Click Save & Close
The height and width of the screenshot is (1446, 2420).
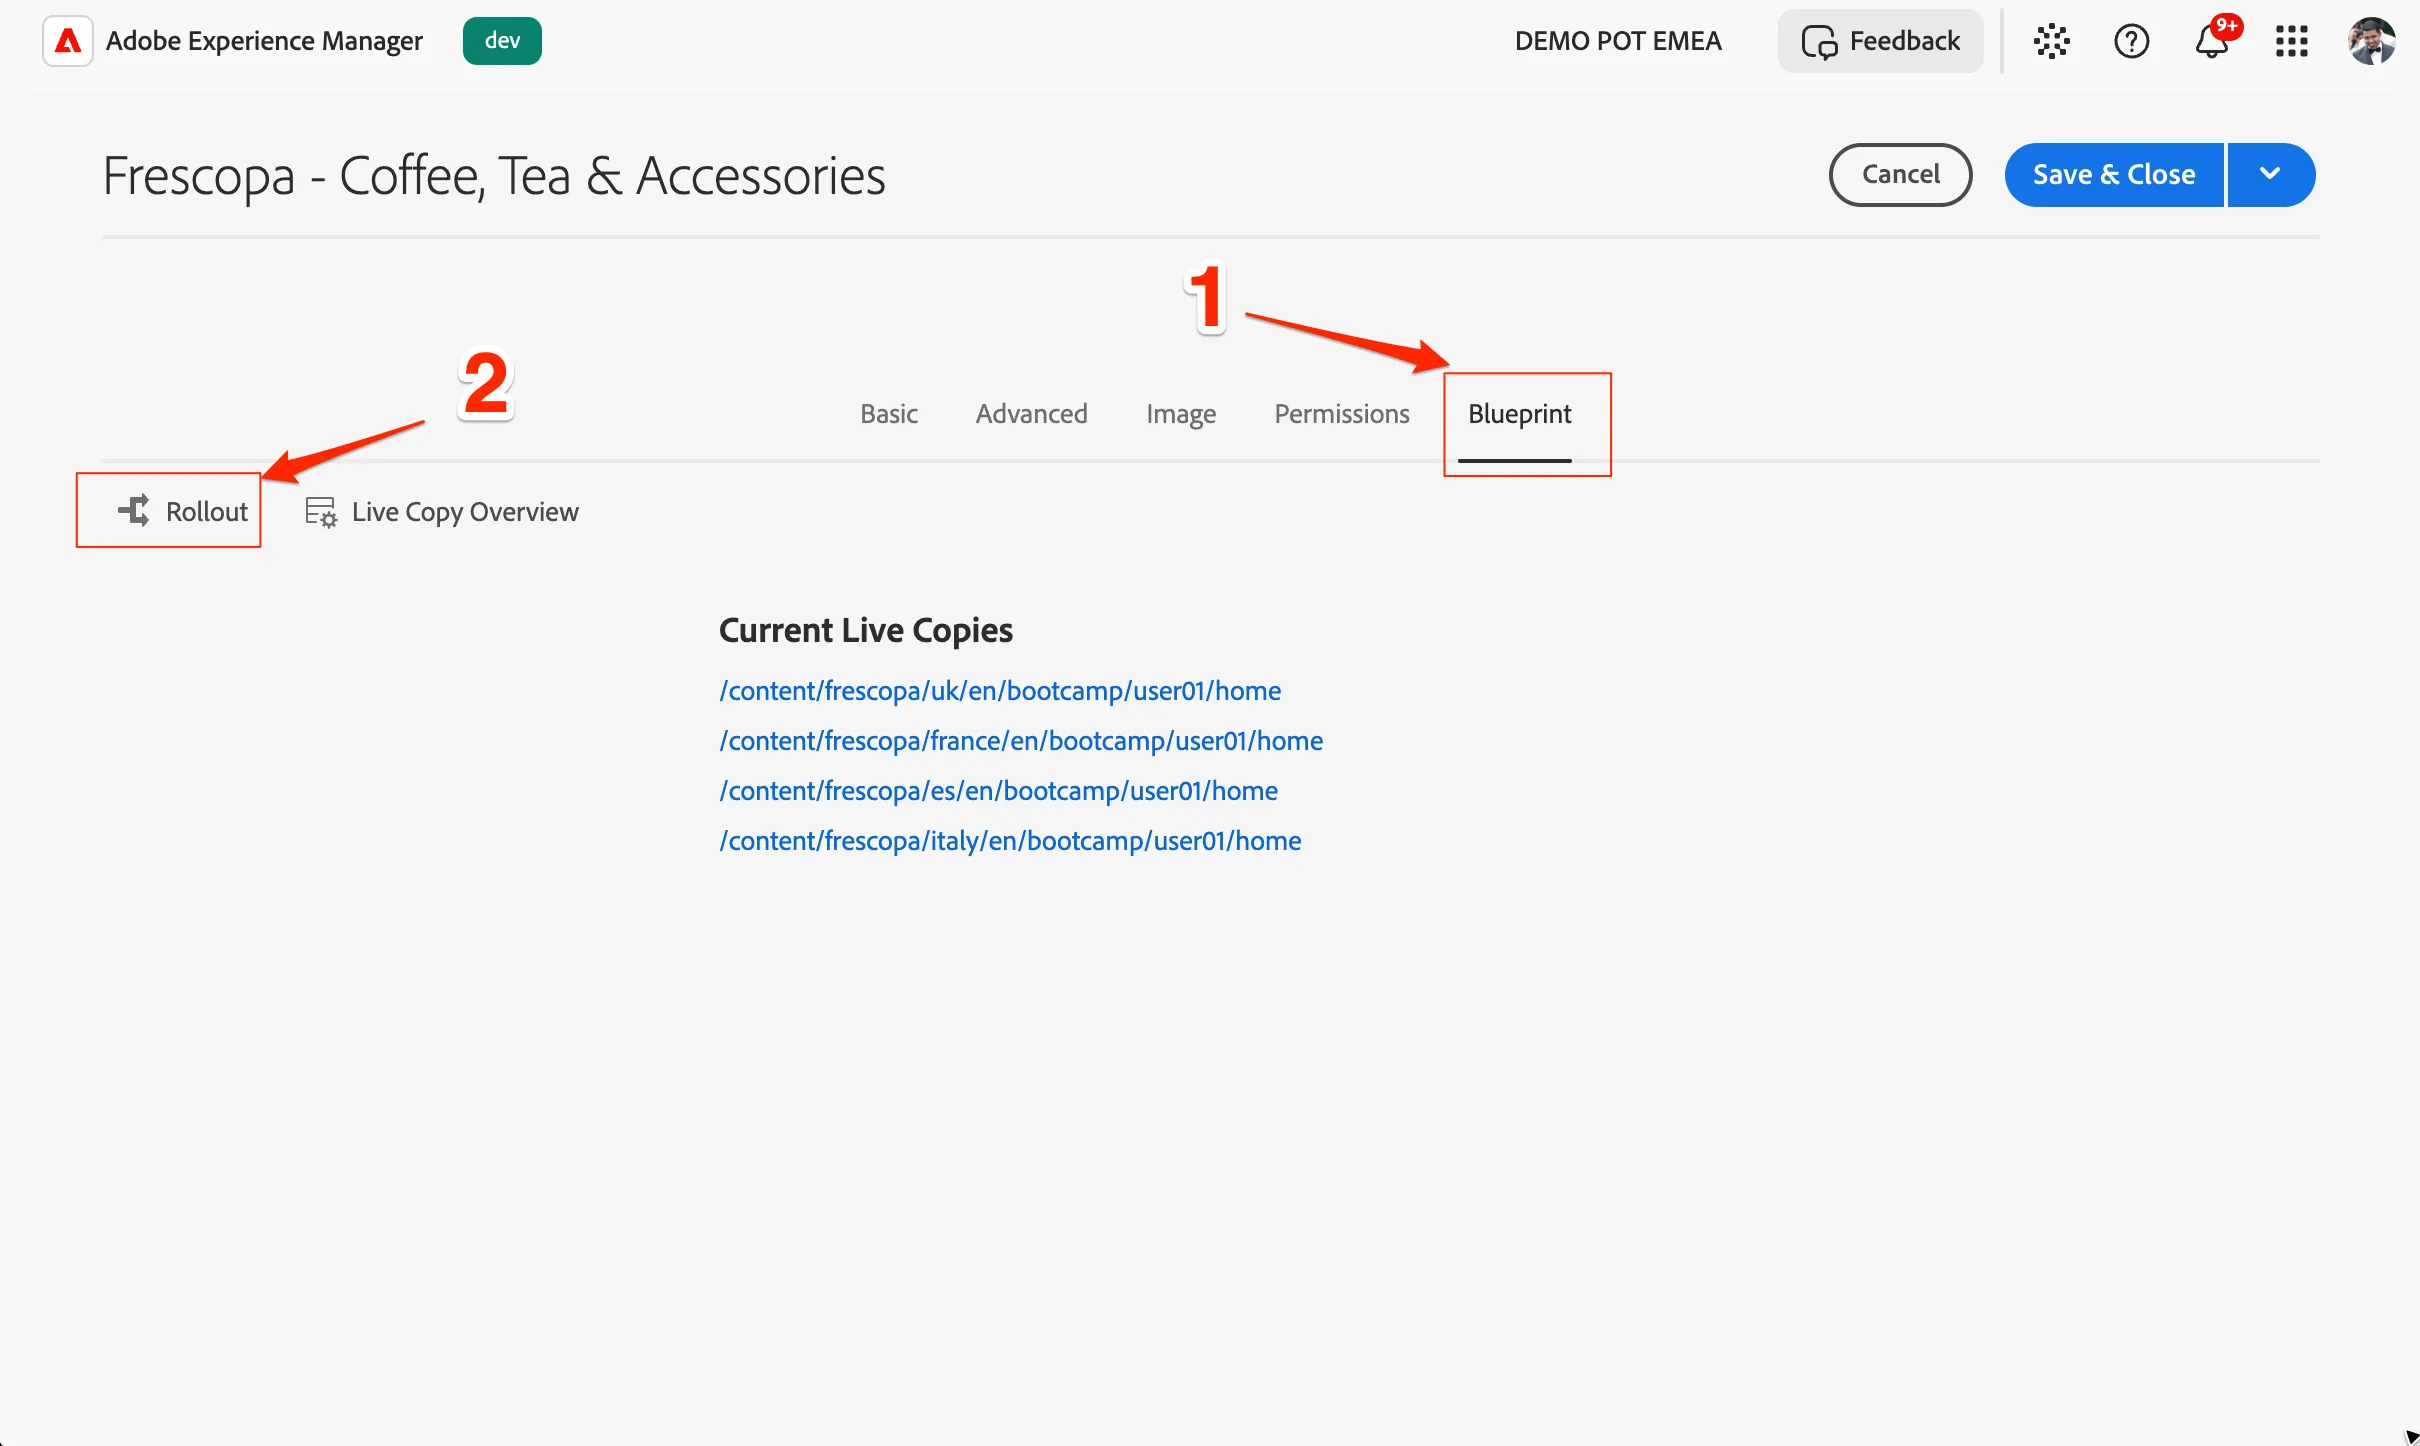[x=2114, y=174]
